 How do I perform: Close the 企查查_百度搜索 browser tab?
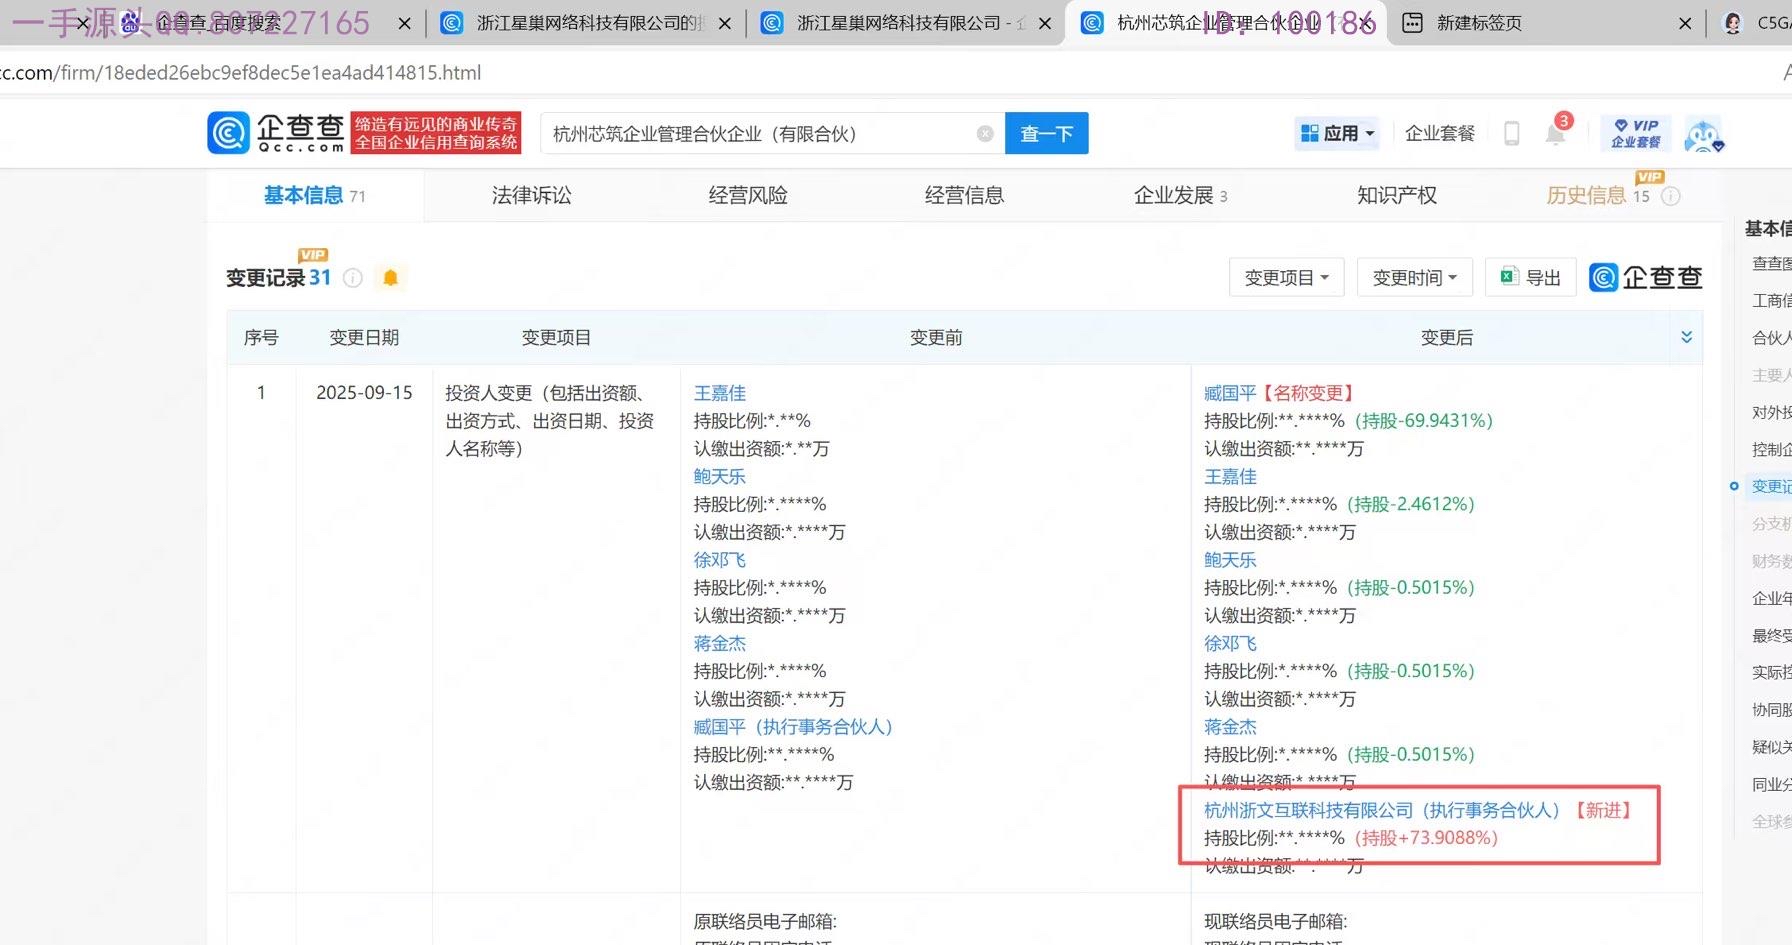[404, 23]
